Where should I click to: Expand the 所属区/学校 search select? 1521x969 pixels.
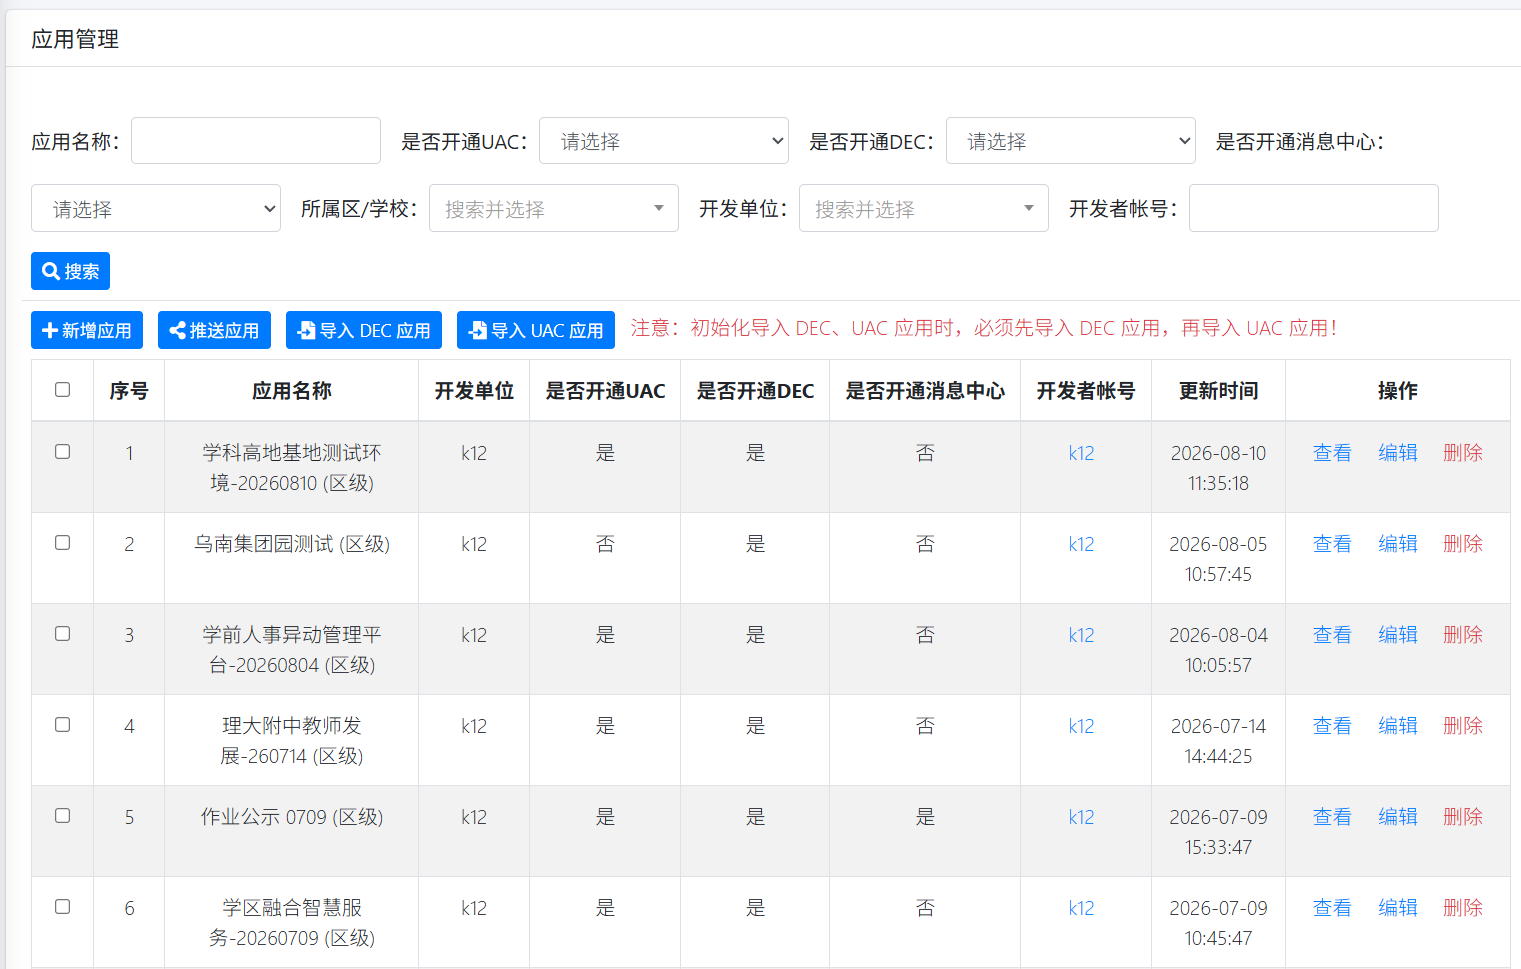pos(554,208)
